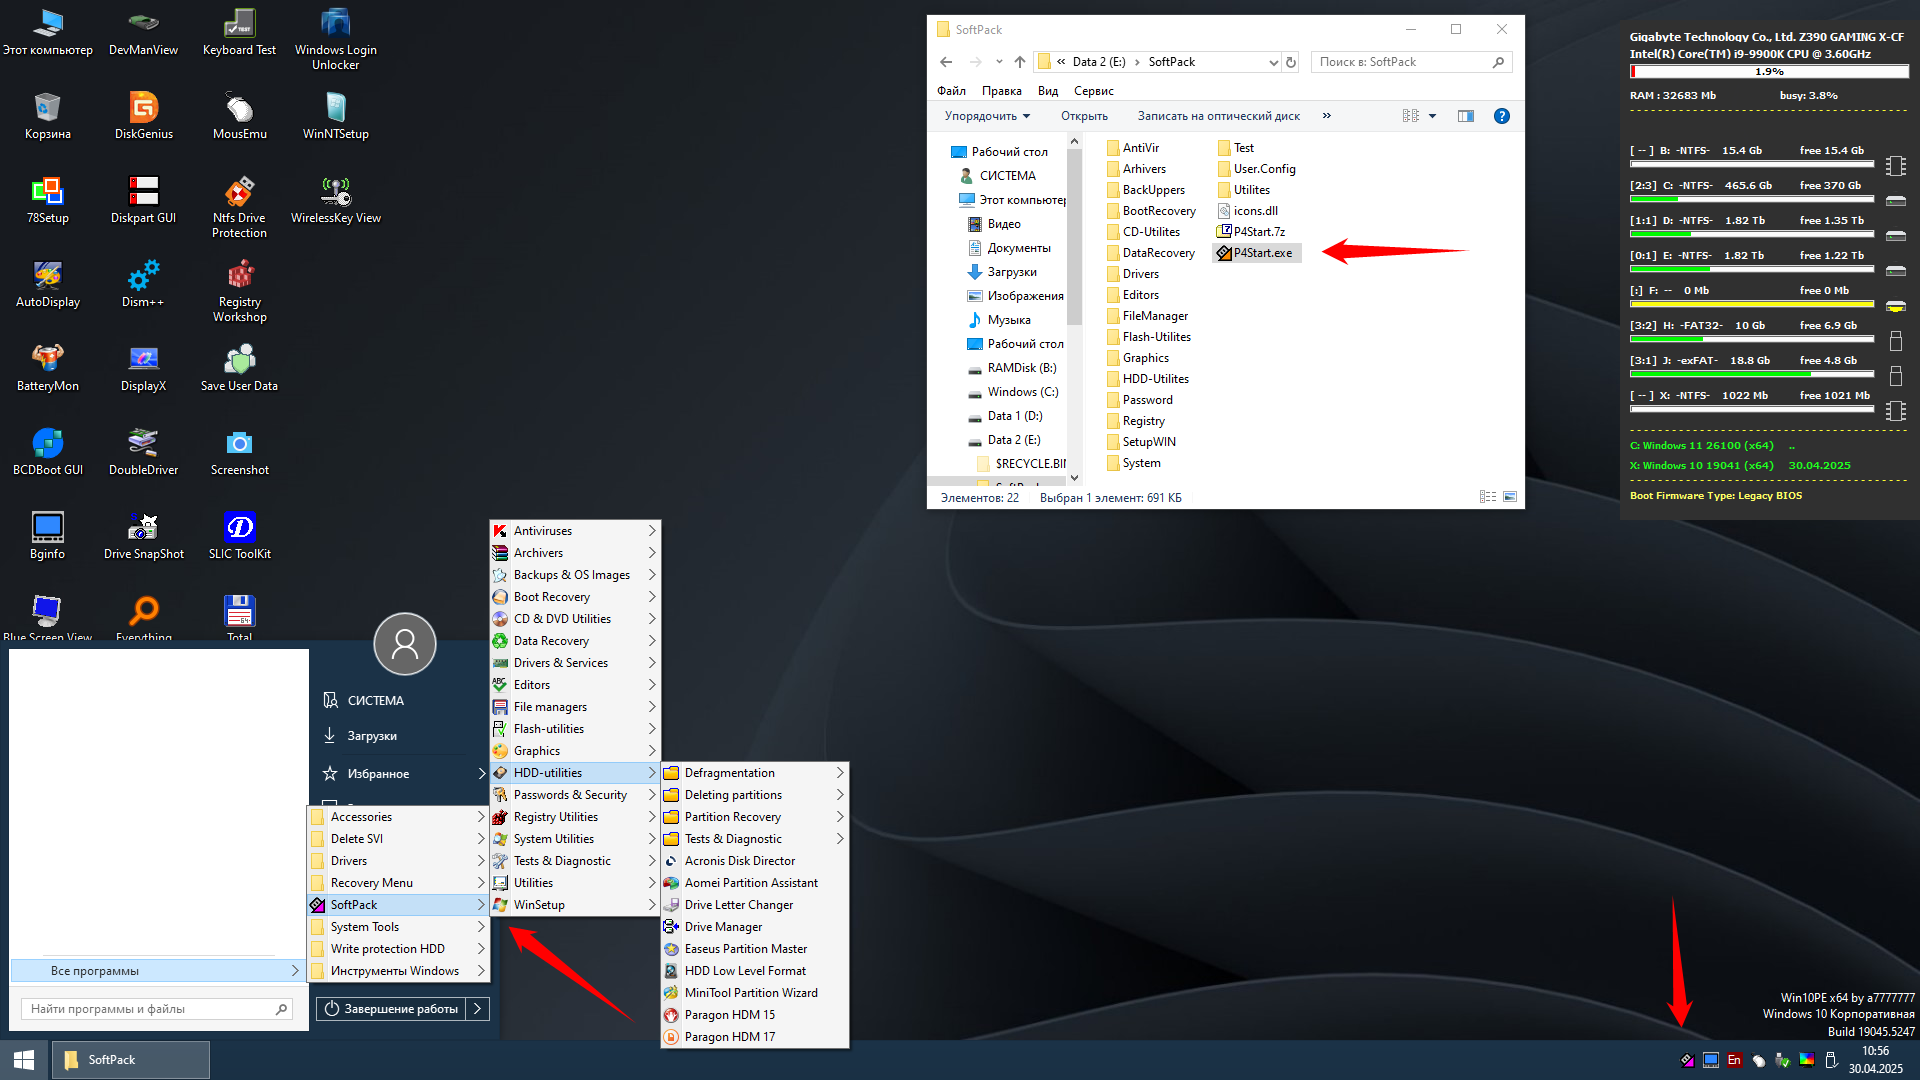Select icons.dll file
This screenshot has height=1080, width=1920.
[1248, 211]
